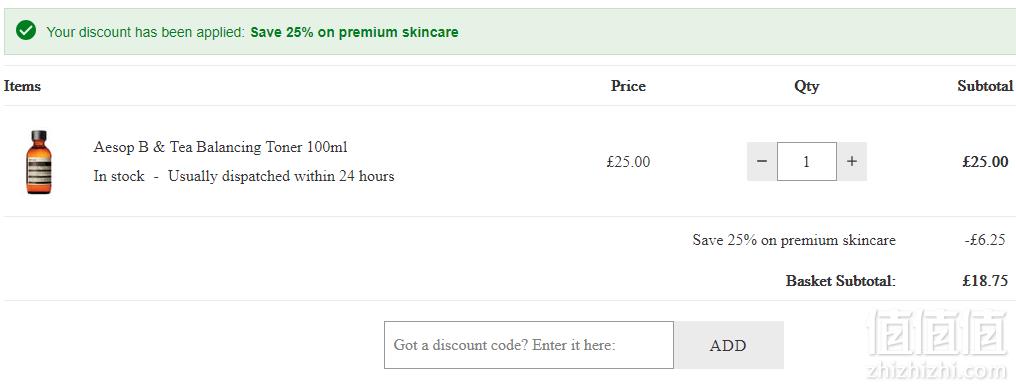Image resolution: width=1016 pixels, height=388 pixels.
Task: Click the ADD discount code button
Action: click(x=728, y=345)
